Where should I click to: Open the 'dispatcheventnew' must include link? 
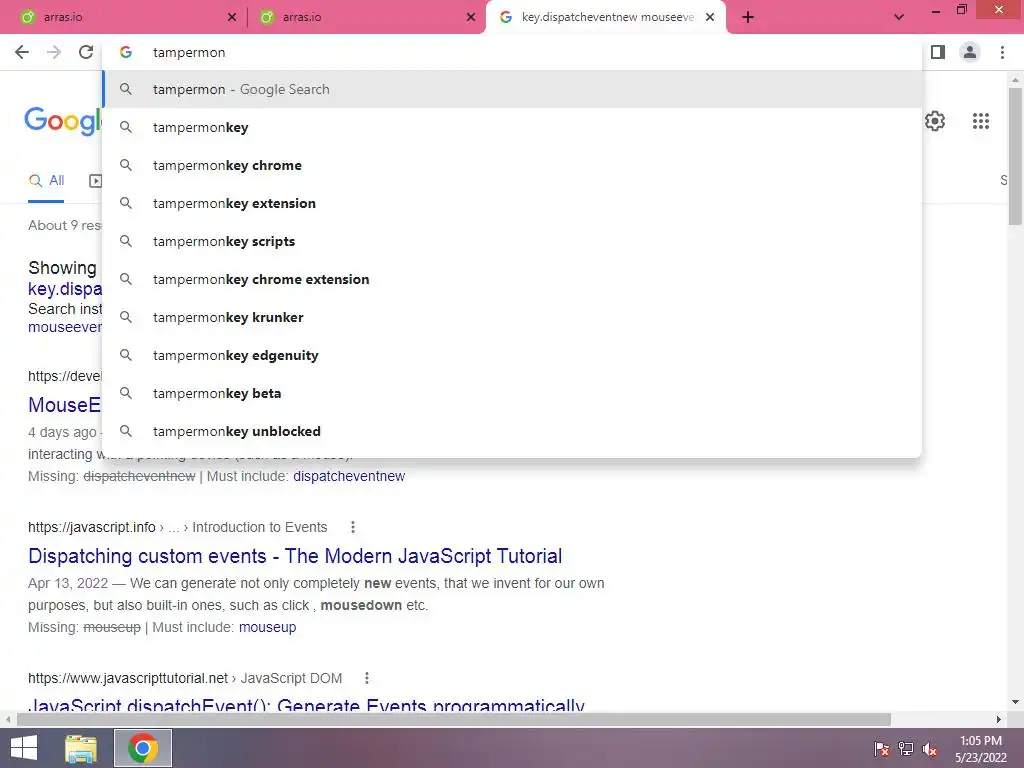coord(349,476)
